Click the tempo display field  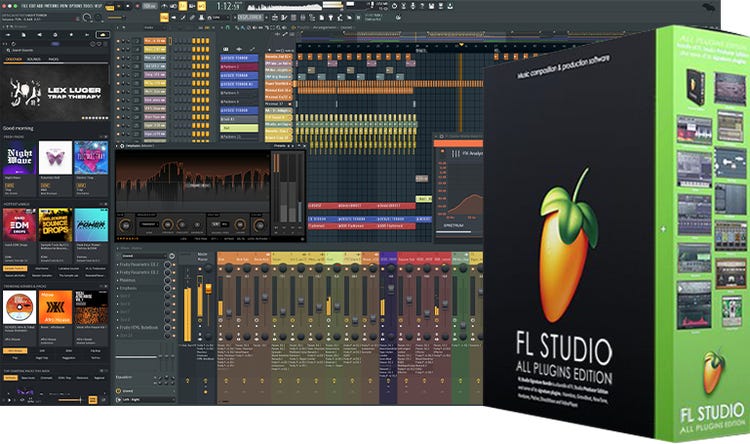pyautogui.click(x=150, y=6)
